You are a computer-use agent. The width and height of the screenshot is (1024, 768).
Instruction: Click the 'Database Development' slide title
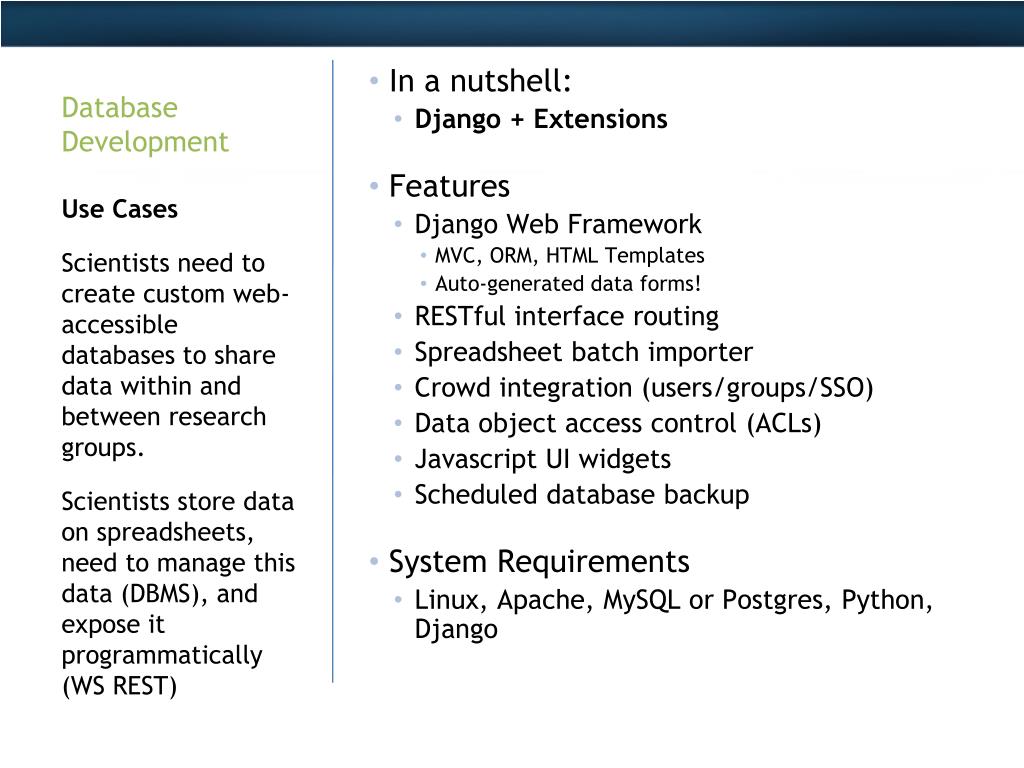145,125
